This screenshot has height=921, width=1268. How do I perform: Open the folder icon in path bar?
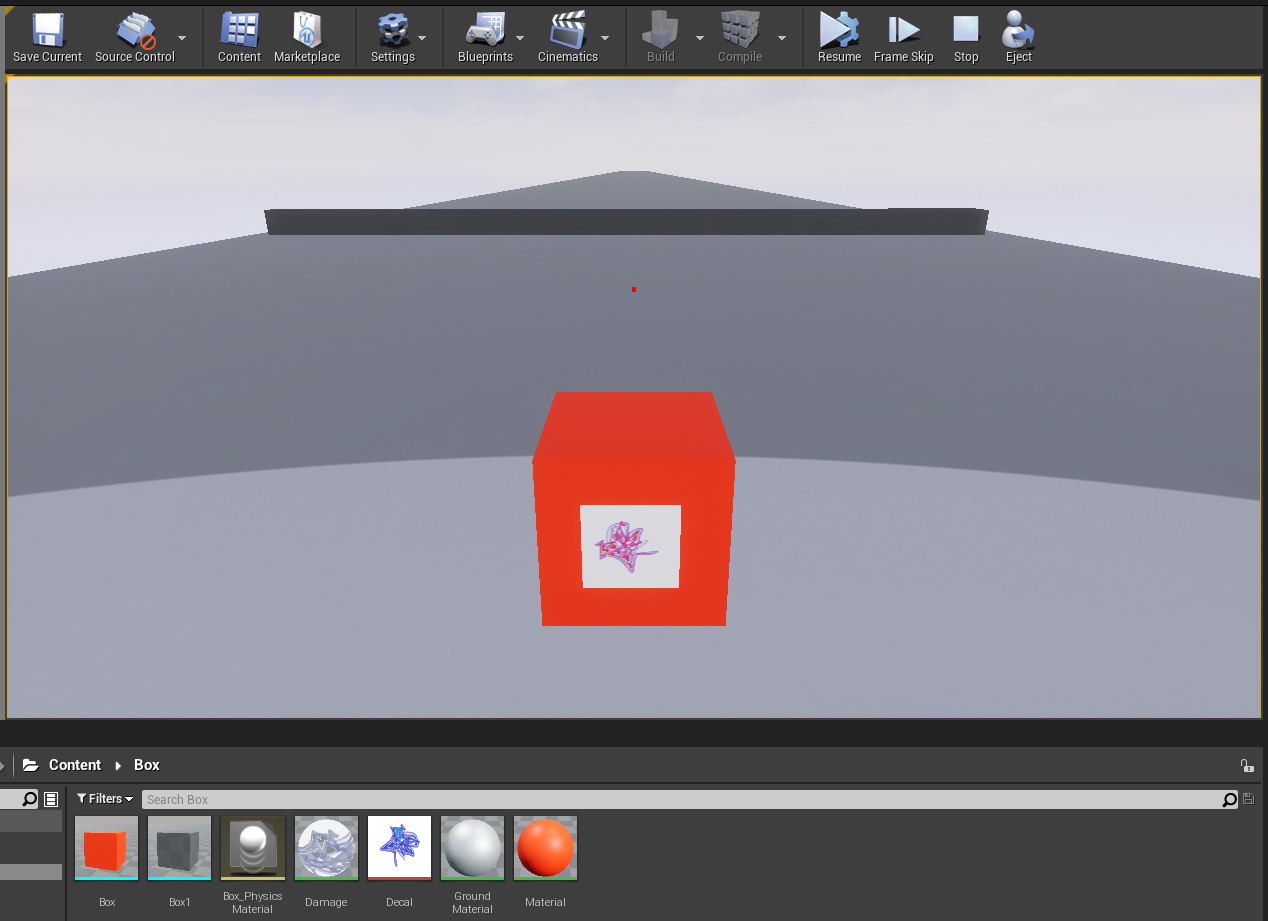pyautogui.click(x=30, y=765)
